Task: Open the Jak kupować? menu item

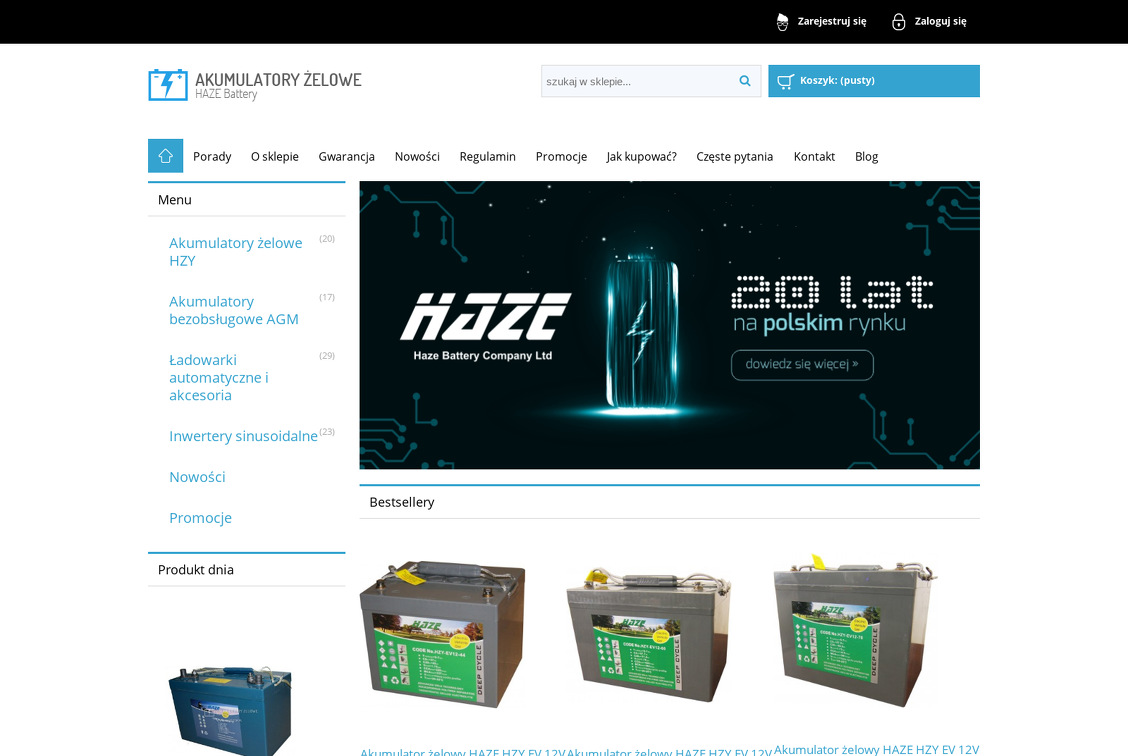Action: coord(642,157)
